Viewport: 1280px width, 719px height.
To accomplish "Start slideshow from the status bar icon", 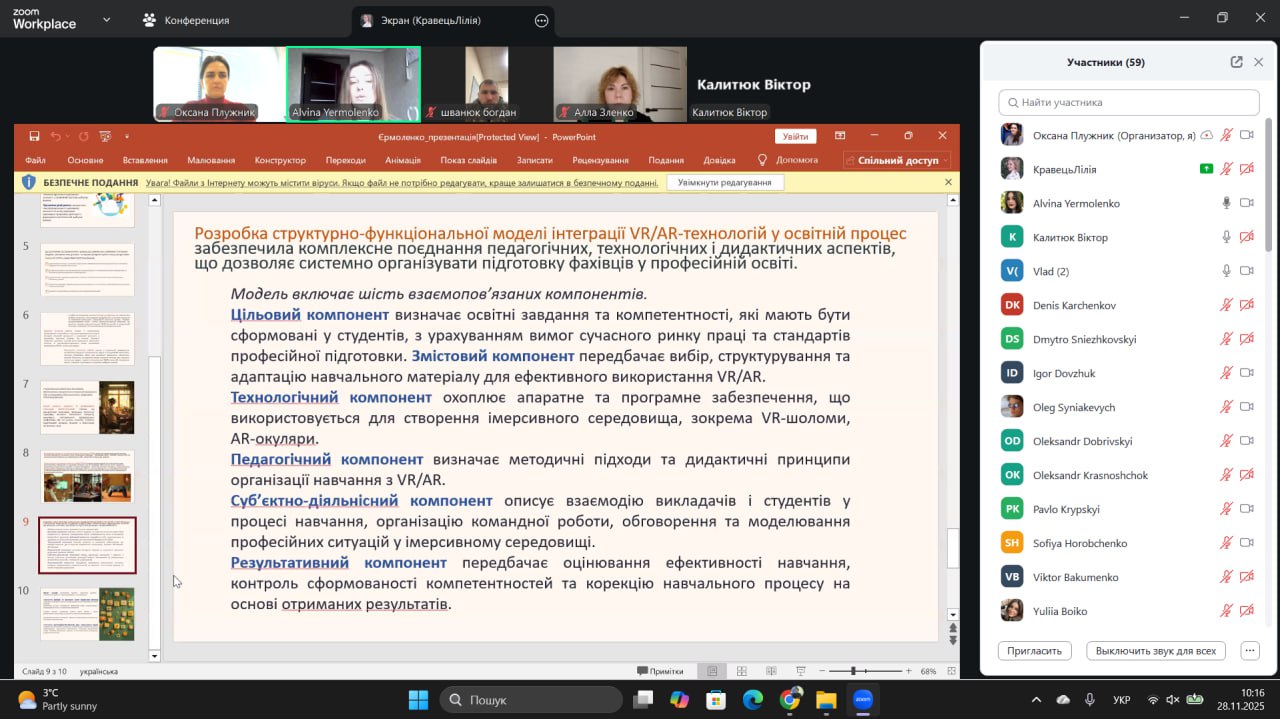I will (801, 671).
